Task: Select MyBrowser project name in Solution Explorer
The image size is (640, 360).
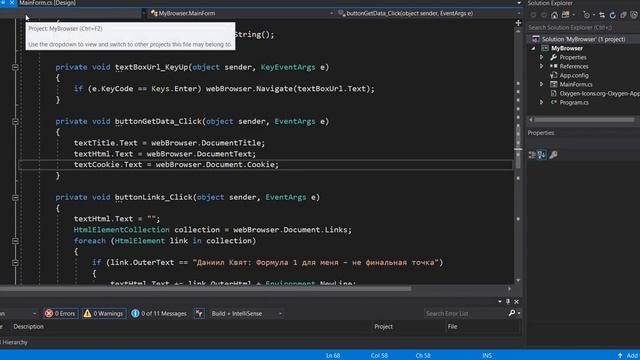Action: pos(567,48)
